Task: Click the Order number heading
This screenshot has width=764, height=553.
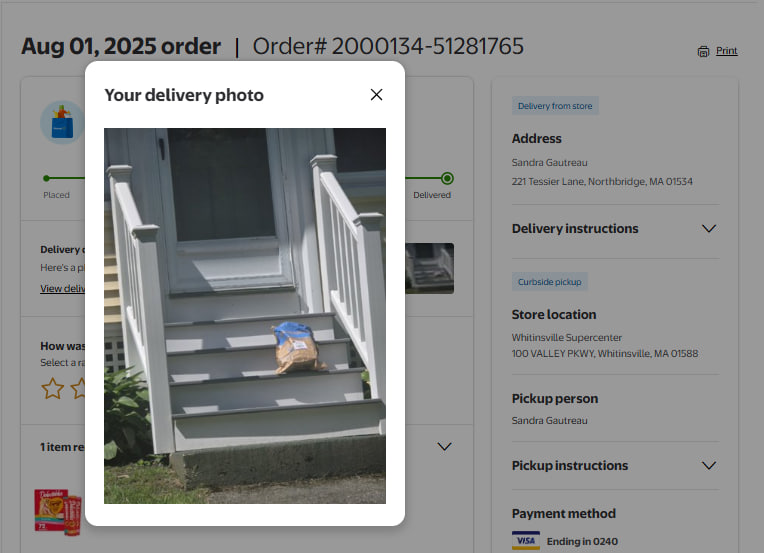Action: 388,46
